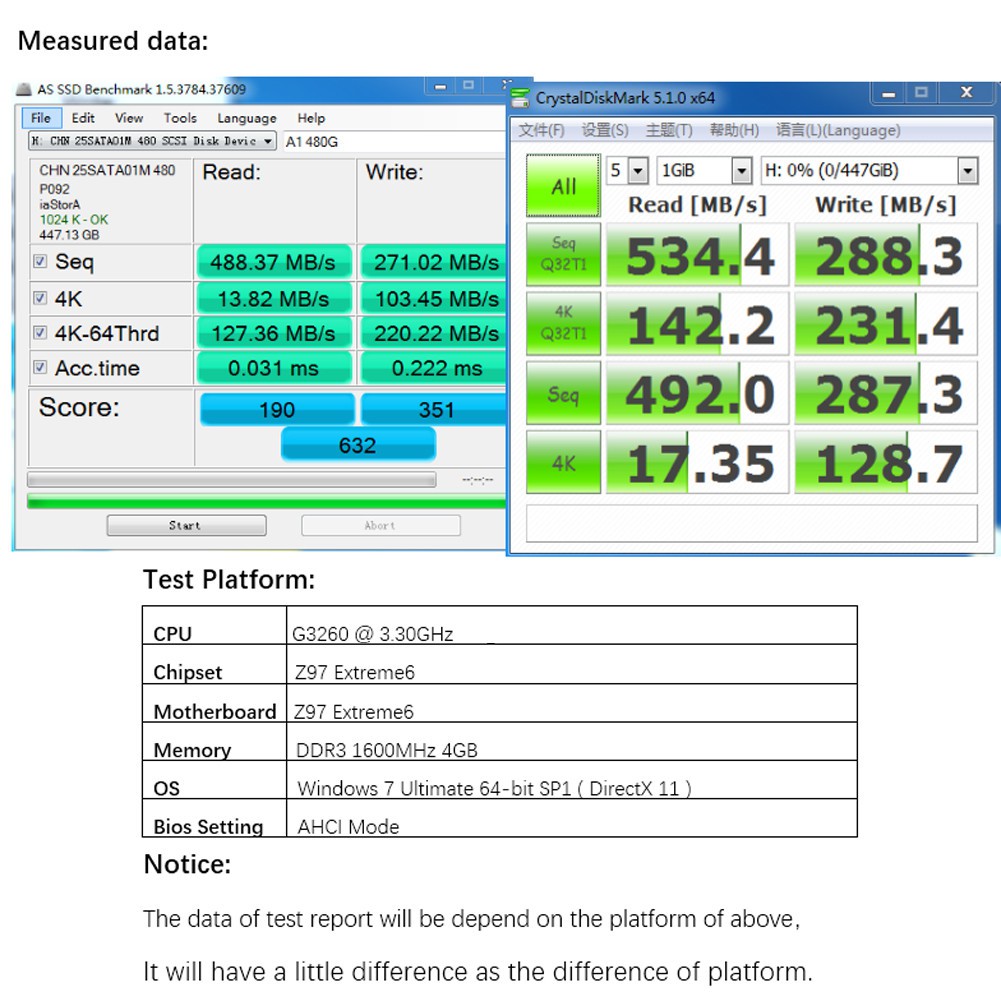Open the 设置(S) menu in CrystalDiskMark
1001x1001 pixels.
coord(605,130)
